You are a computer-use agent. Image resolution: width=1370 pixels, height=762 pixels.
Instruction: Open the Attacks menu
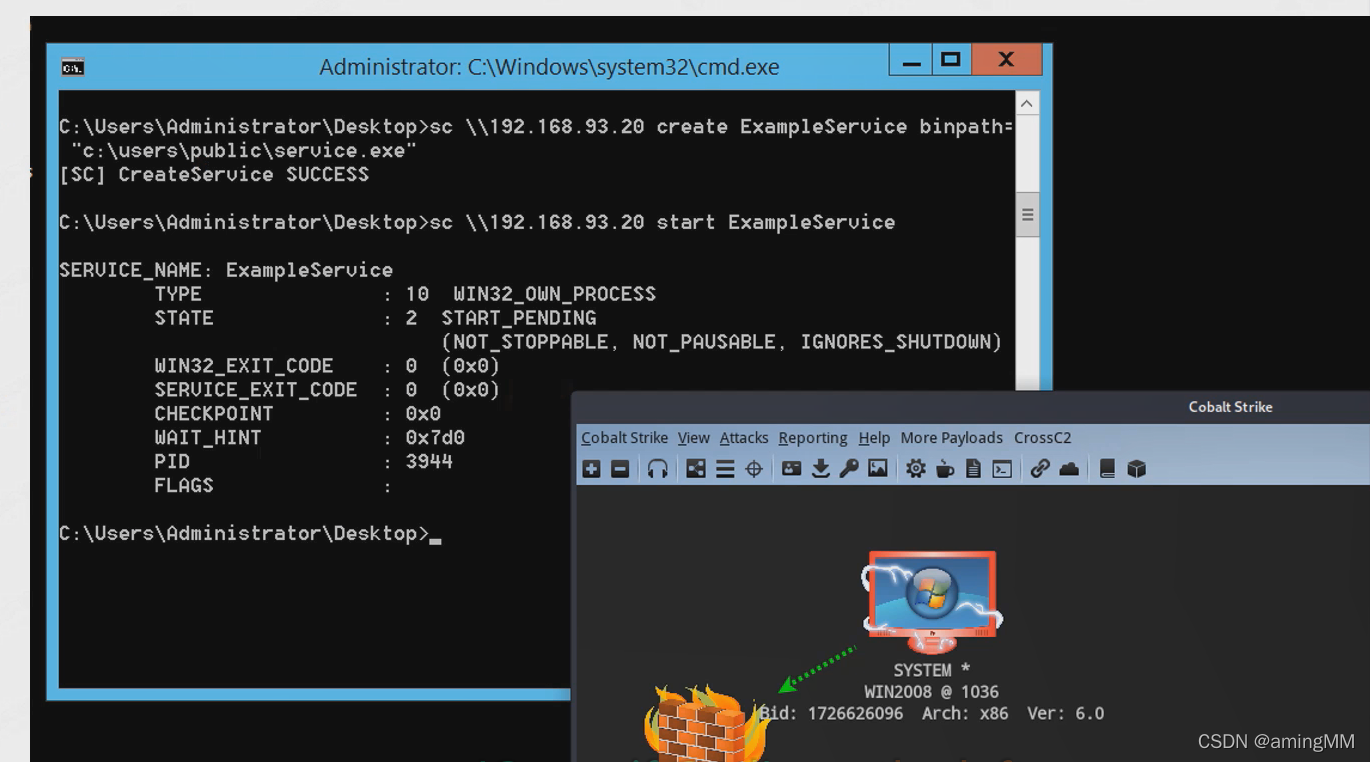point(744,438)
